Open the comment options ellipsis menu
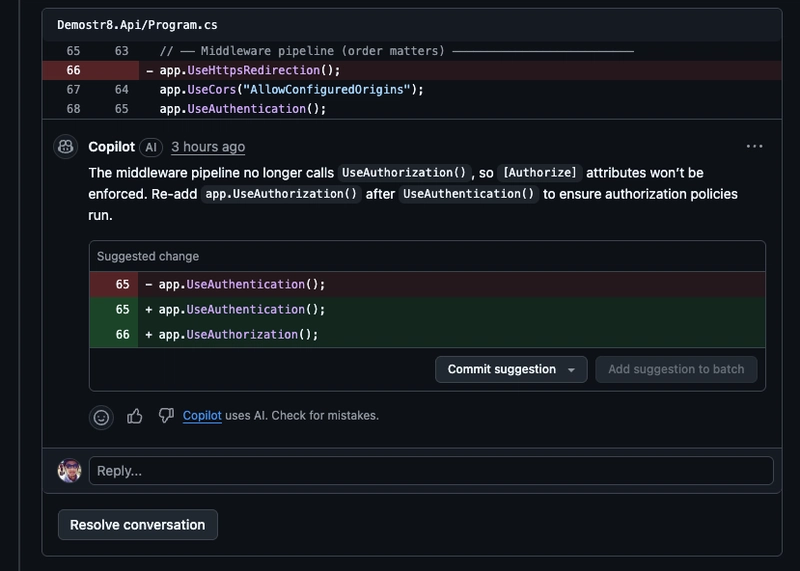 [754, 147]
